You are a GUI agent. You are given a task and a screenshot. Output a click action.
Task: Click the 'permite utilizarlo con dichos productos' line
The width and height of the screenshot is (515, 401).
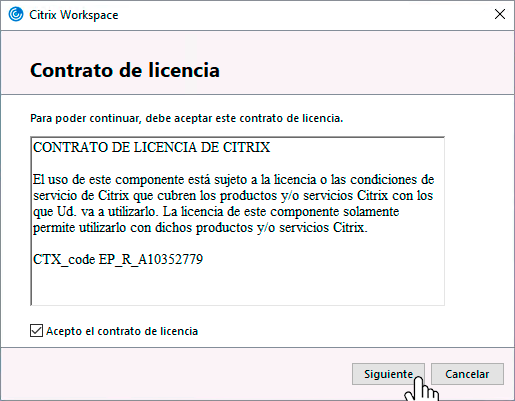pos(200,228)
